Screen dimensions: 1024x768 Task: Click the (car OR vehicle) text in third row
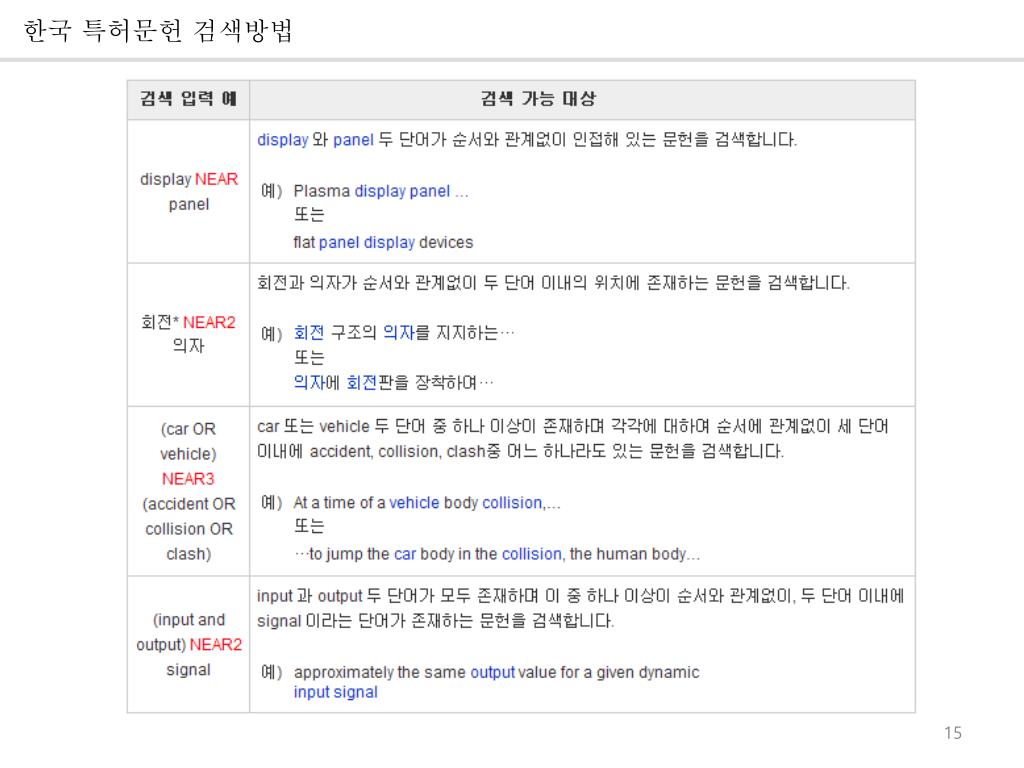[x=188, y=441]
